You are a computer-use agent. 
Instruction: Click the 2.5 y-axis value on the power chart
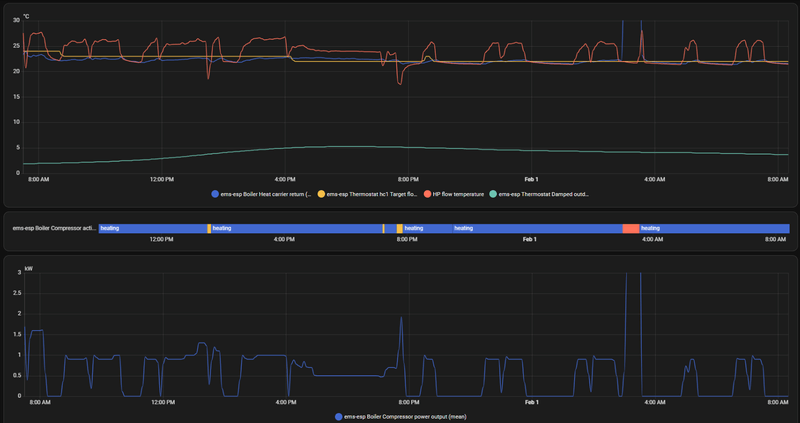coord(16,293)
